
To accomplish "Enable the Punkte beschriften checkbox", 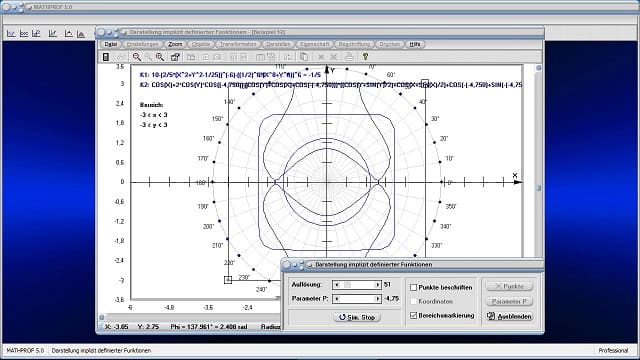I will pos(413,287).
